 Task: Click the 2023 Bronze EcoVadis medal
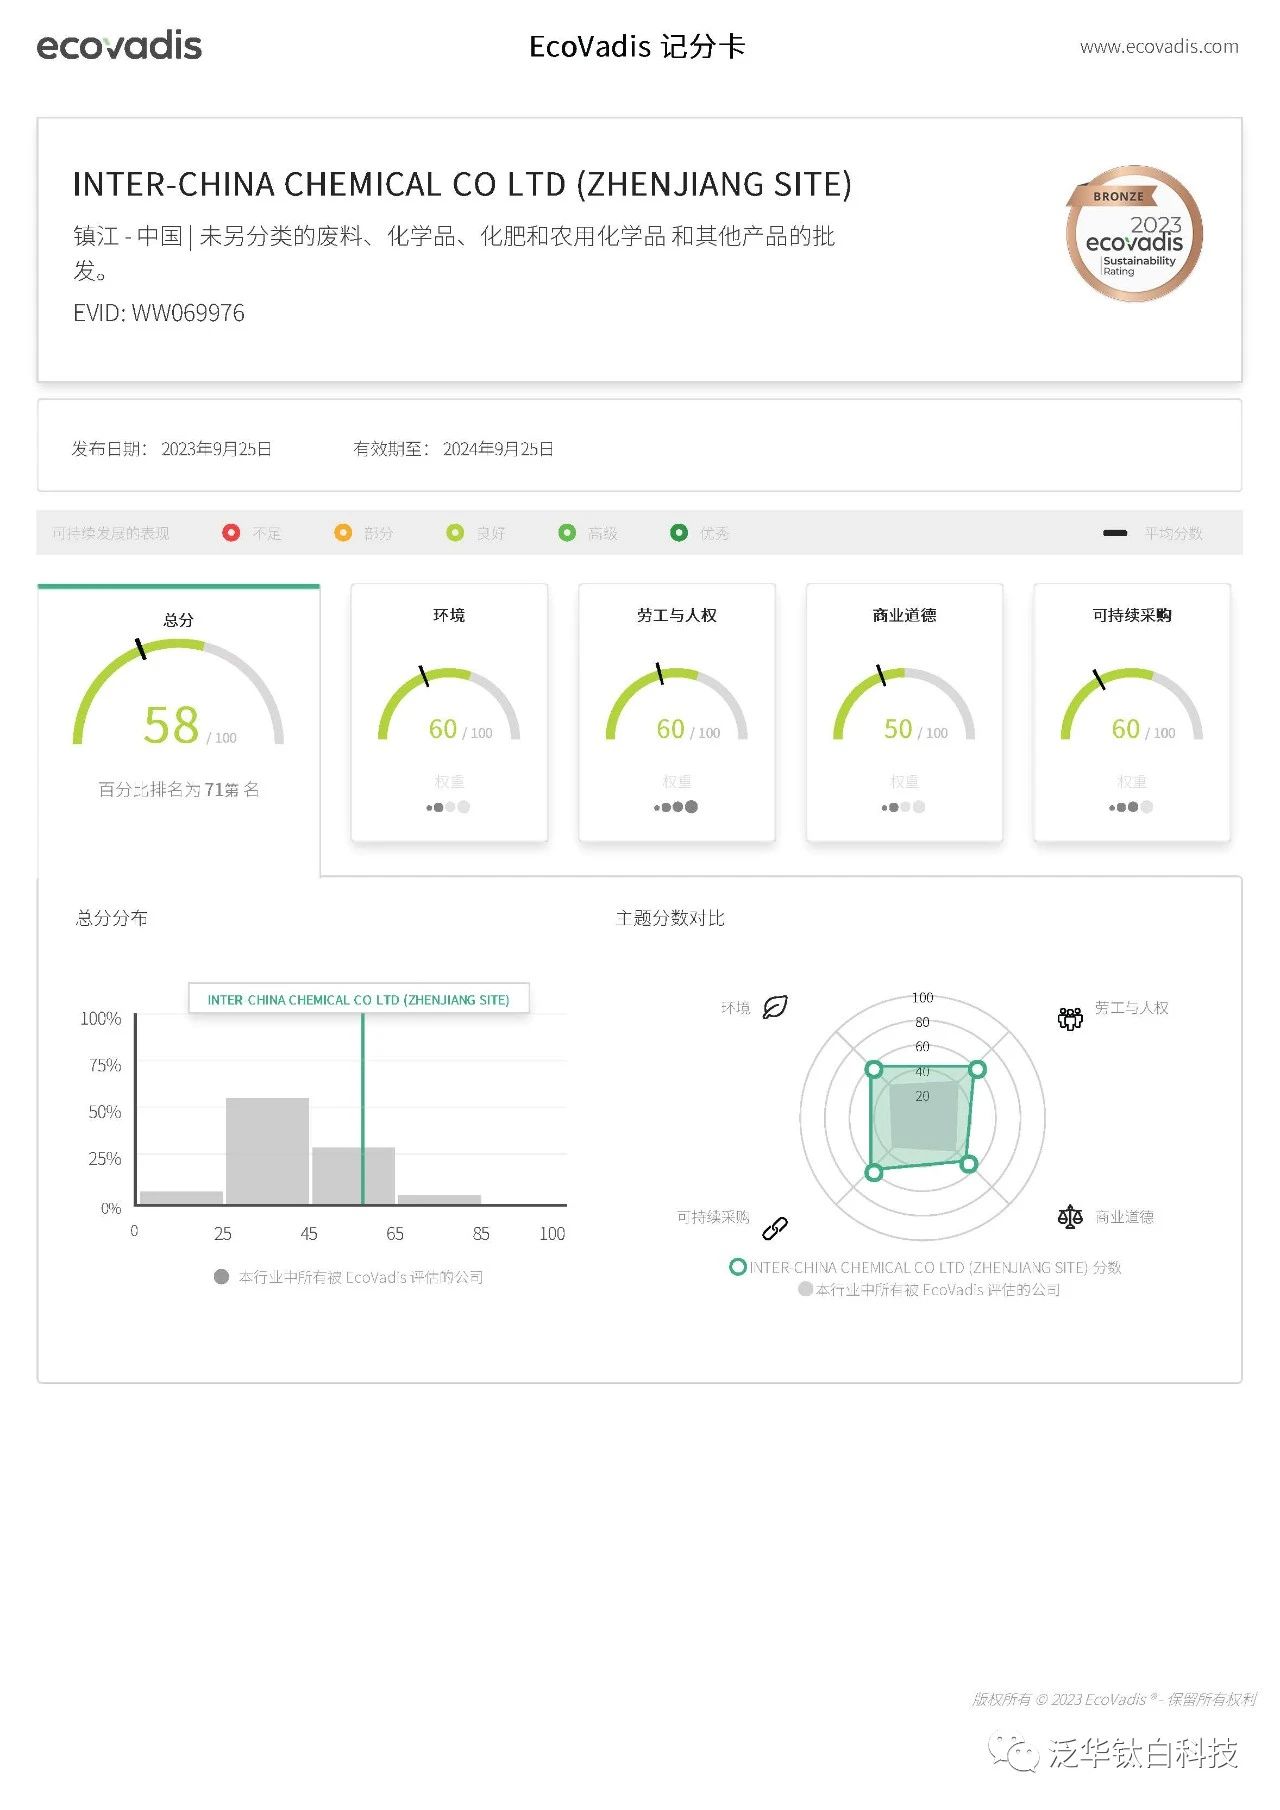[1134, 233]
